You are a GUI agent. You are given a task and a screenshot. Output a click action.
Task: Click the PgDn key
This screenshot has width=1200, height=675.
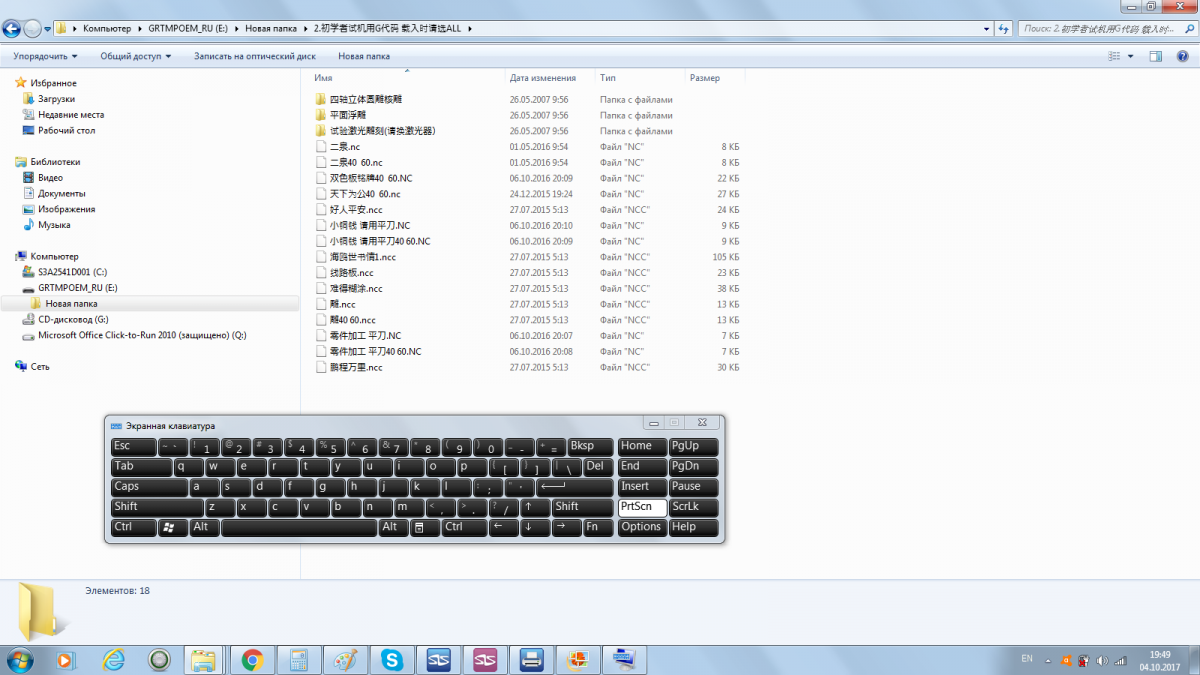(694, 467)
